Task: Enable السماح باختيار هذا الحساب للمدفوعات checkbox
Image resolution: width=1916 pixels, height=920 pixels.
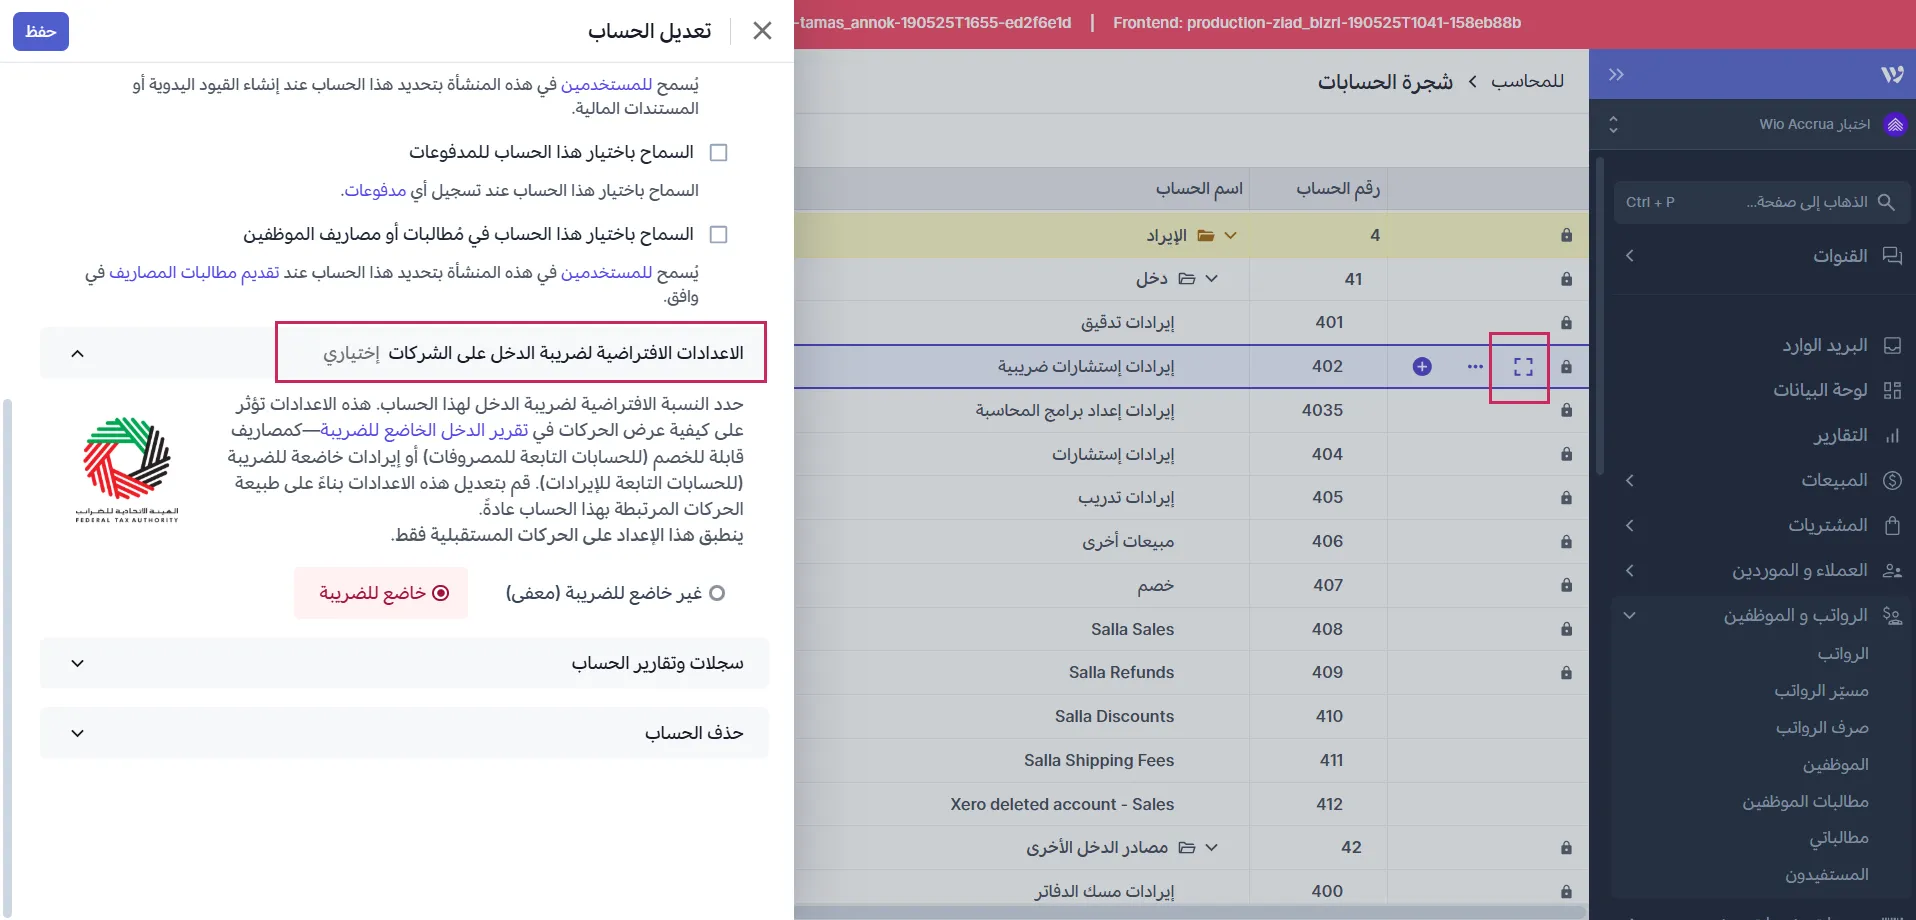Action: [x=719, y=151]
